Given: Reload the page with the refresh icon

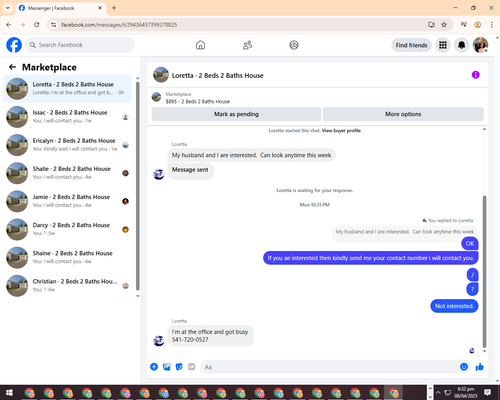Looking at the screenshot, I should (37, 25).
